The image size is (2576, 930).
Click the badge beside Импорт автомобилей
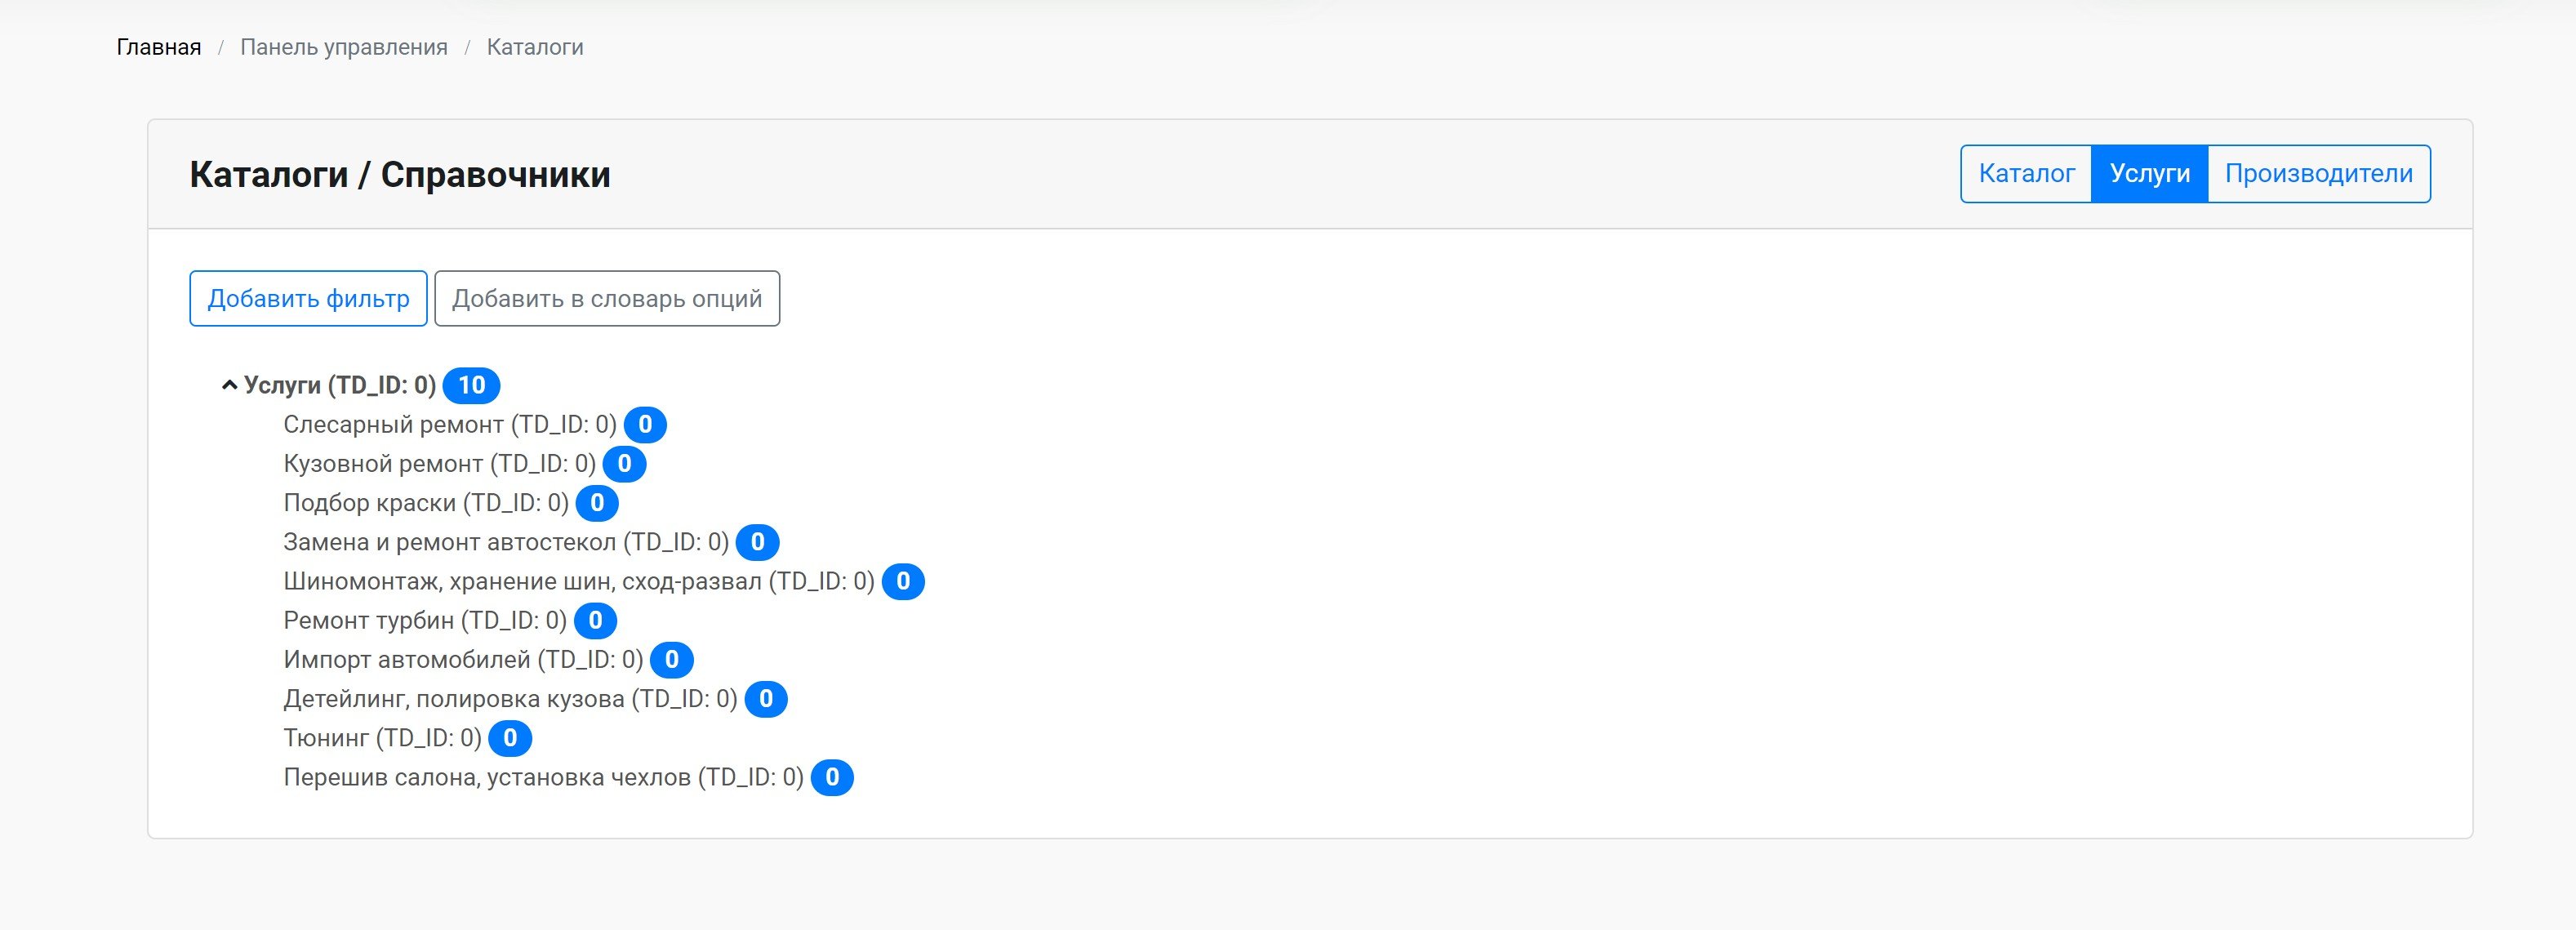tap(671, 660)
